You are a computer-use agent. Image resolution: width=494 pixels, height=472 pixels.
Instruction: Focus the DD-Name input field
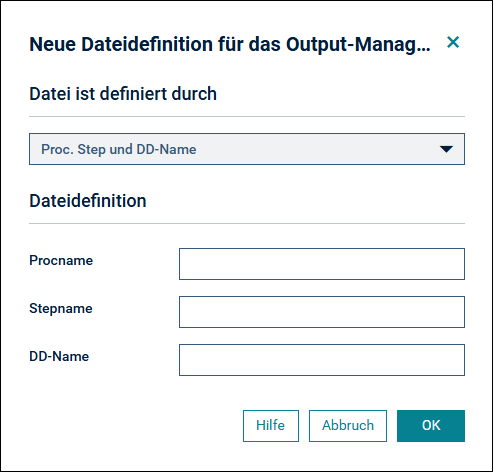pos(322,360)
